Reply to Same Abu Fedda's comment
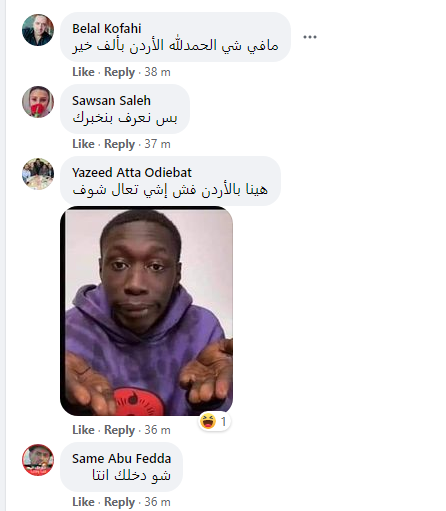Viewport: 446px width, 511px height. pyautogui.click(x=119, y=502)
